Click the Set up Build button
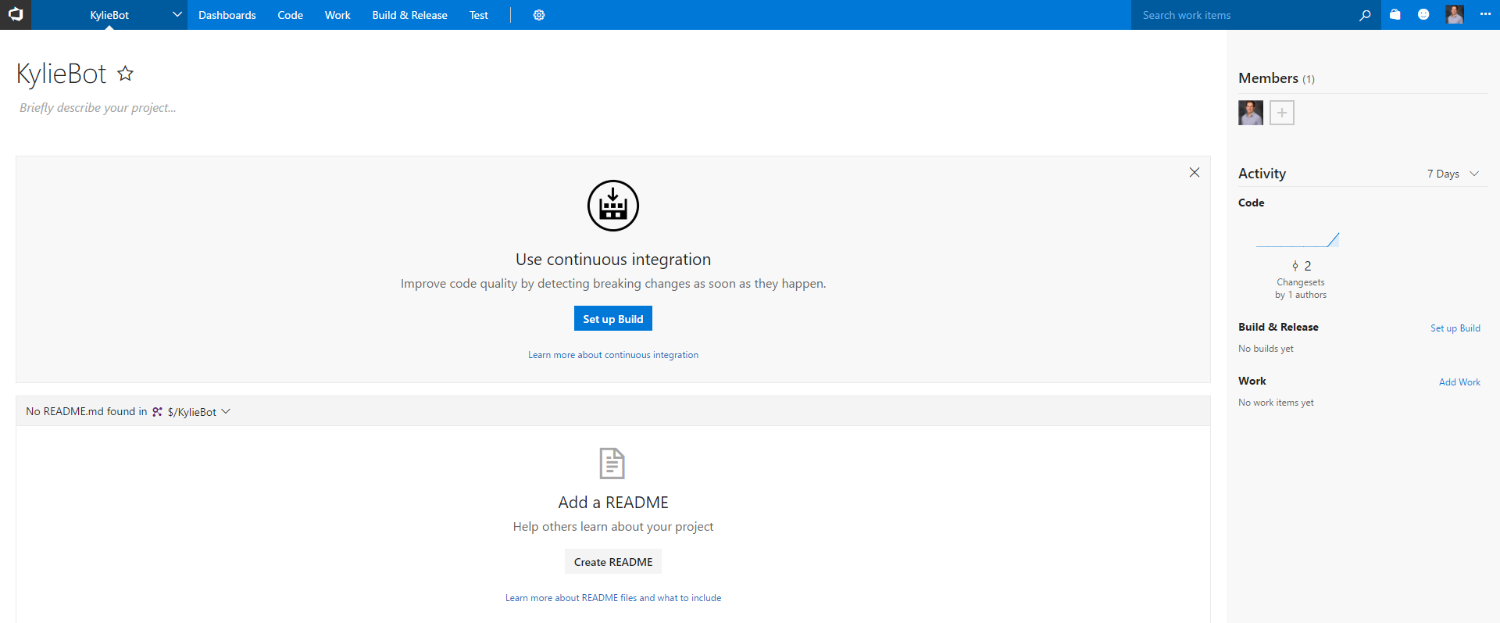This screenshot has height=623, width=1500. [x=613, y=319]
